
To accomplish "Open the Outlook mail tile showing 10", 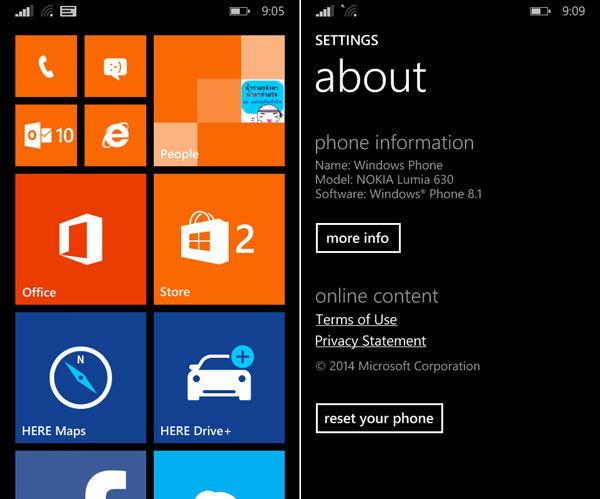I will [x=46, y=135].
